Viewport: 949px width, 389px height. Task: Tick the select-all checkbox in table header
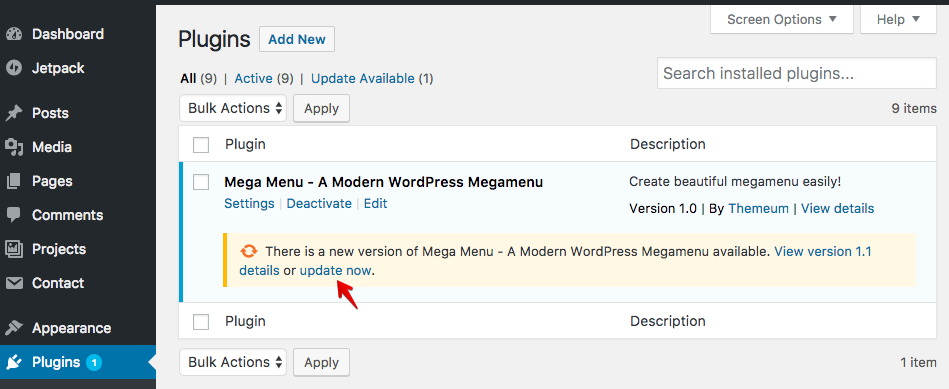pos(201,145)
